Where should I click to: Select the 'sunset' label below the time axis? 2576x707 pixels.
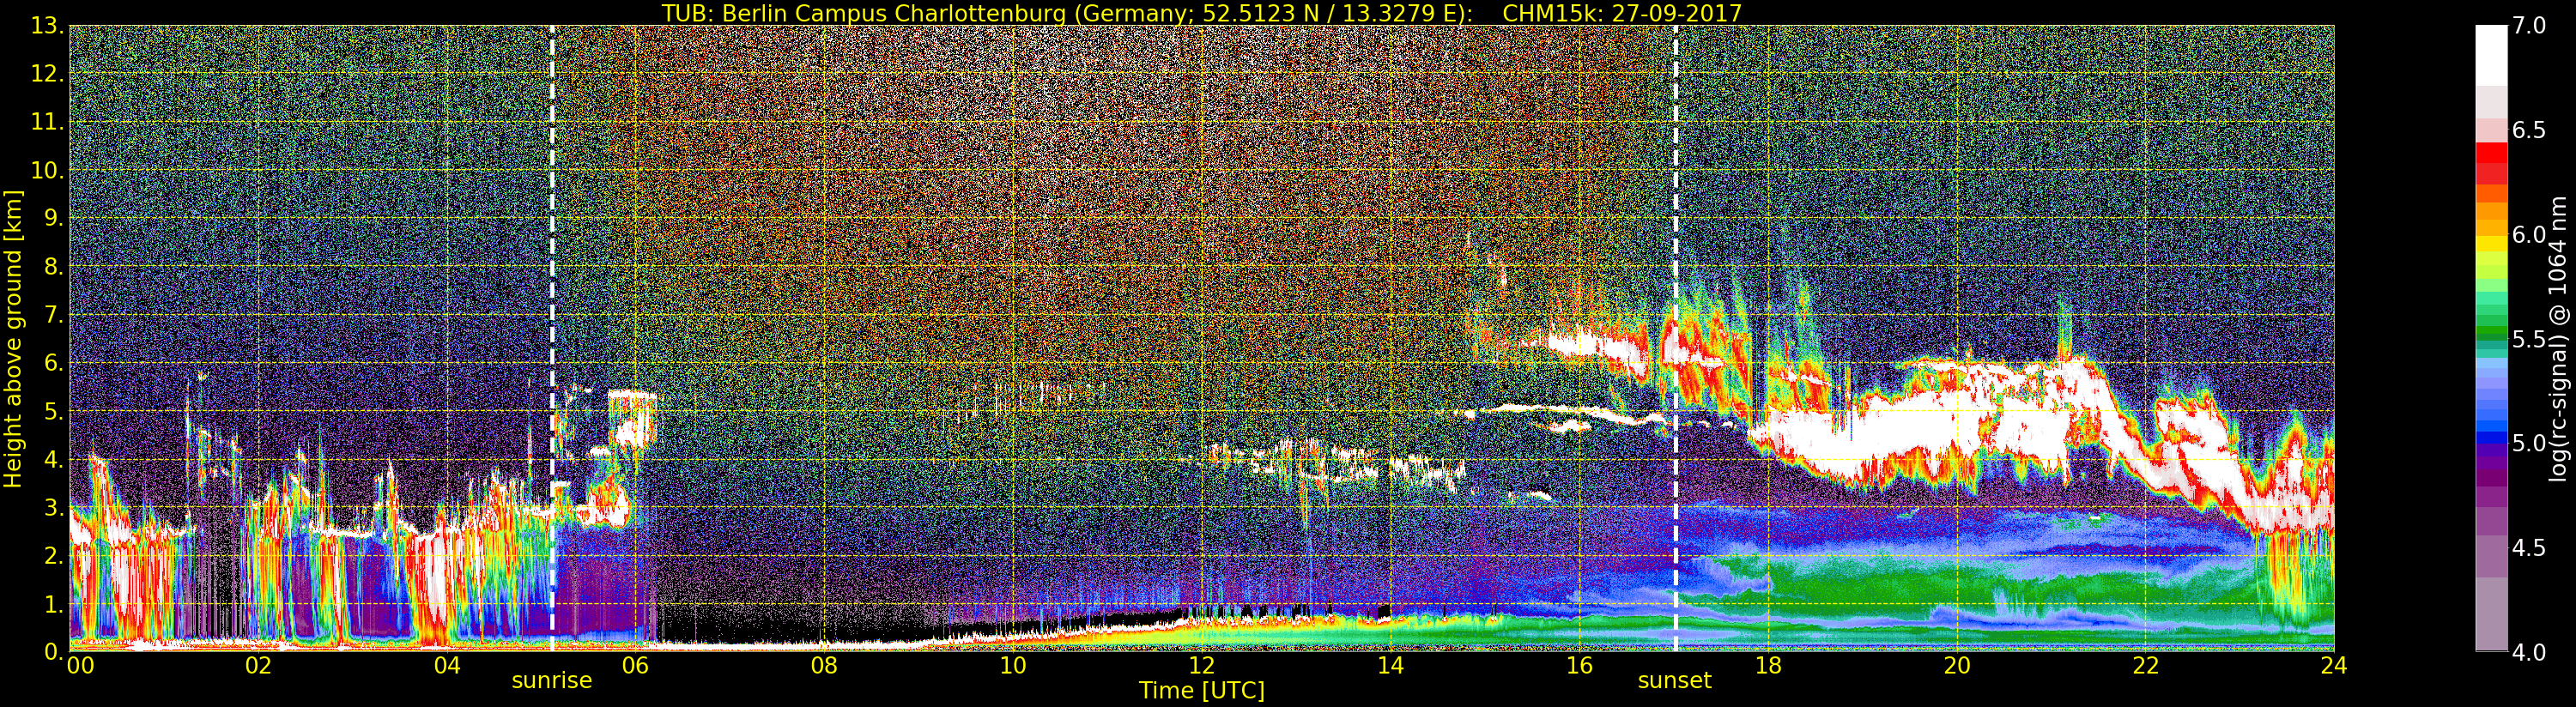(x=1675, y=681)
